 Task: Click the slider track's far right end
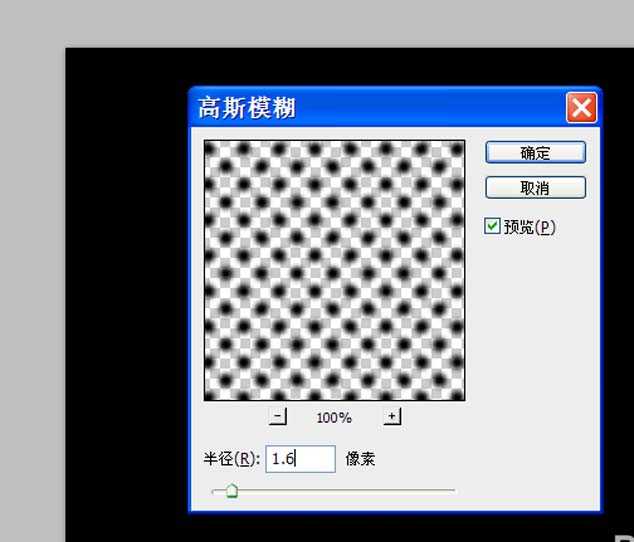(x=453, y=491)
